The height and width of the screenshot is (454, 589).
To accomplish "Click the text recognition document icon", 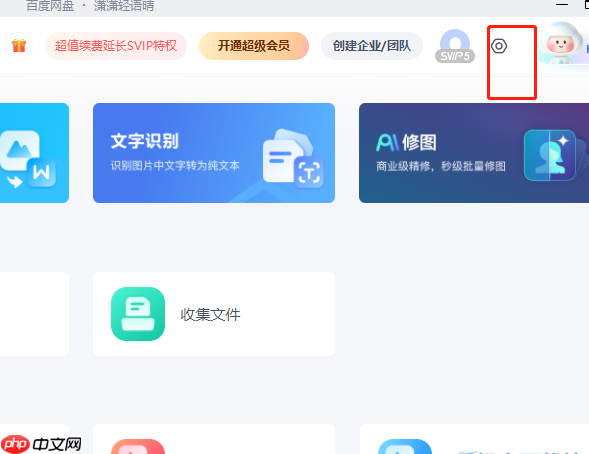I will pyautogui.click(x=293, y=158).
